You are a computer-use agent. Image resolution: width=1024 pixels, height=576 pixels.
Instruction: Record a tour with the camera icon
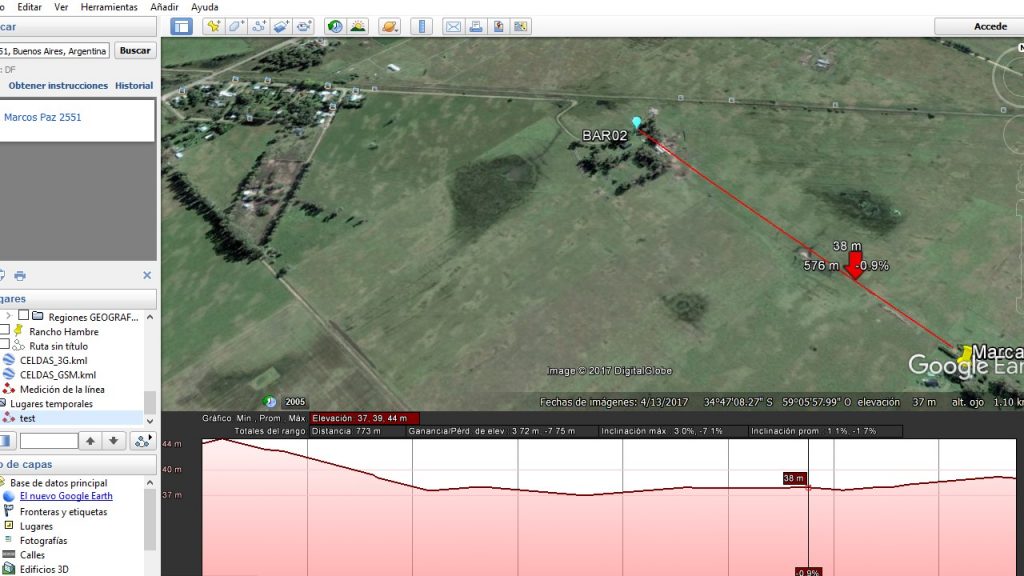tap(304, 26)
